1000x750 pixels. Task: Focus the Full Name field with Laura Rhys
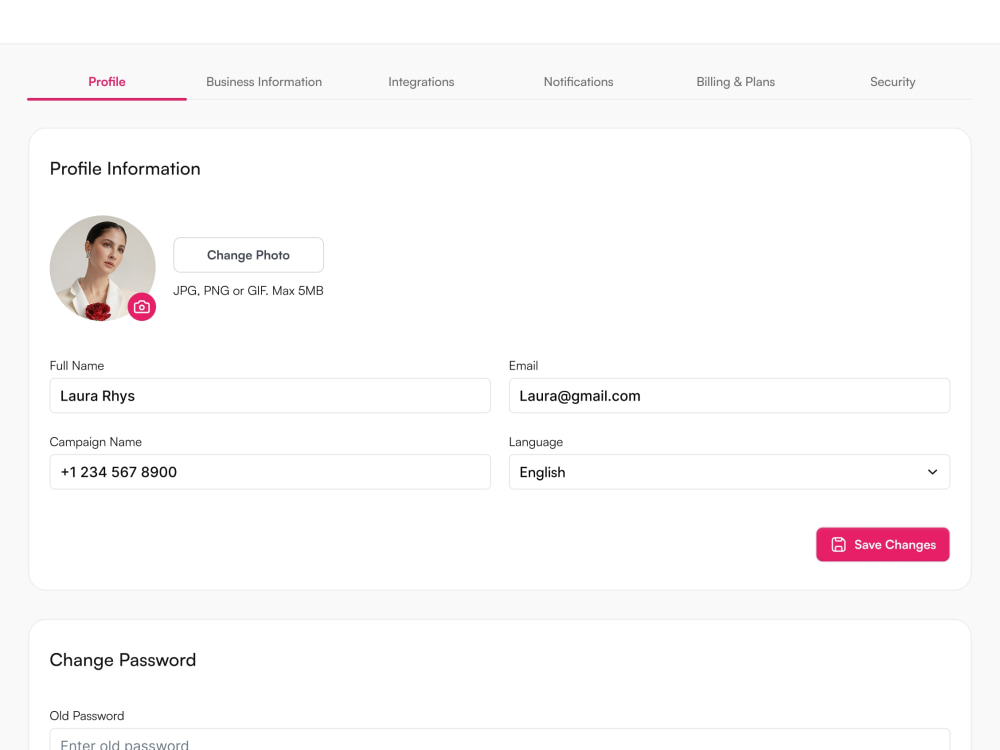270,395
